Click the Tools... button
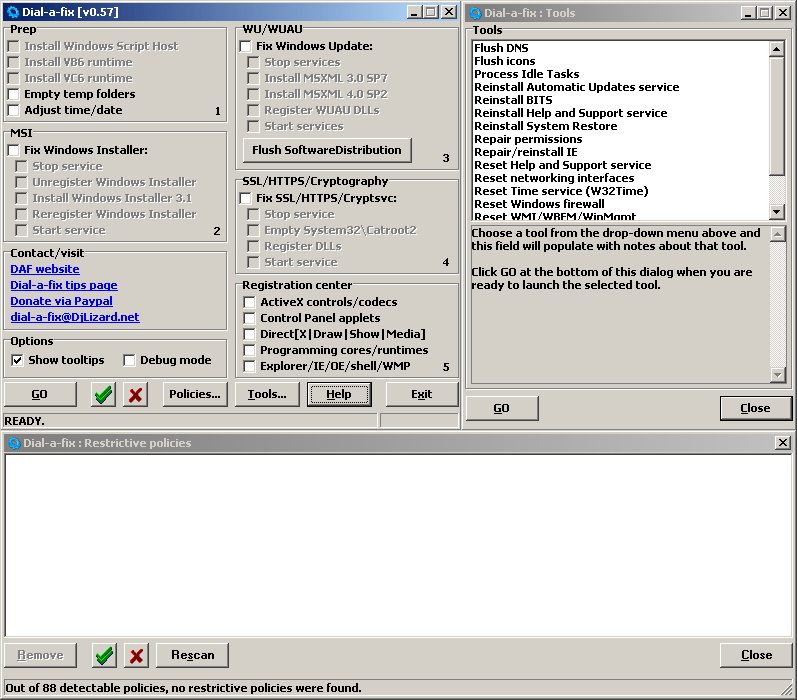797x700 pixels. click(x=267, y=394)
